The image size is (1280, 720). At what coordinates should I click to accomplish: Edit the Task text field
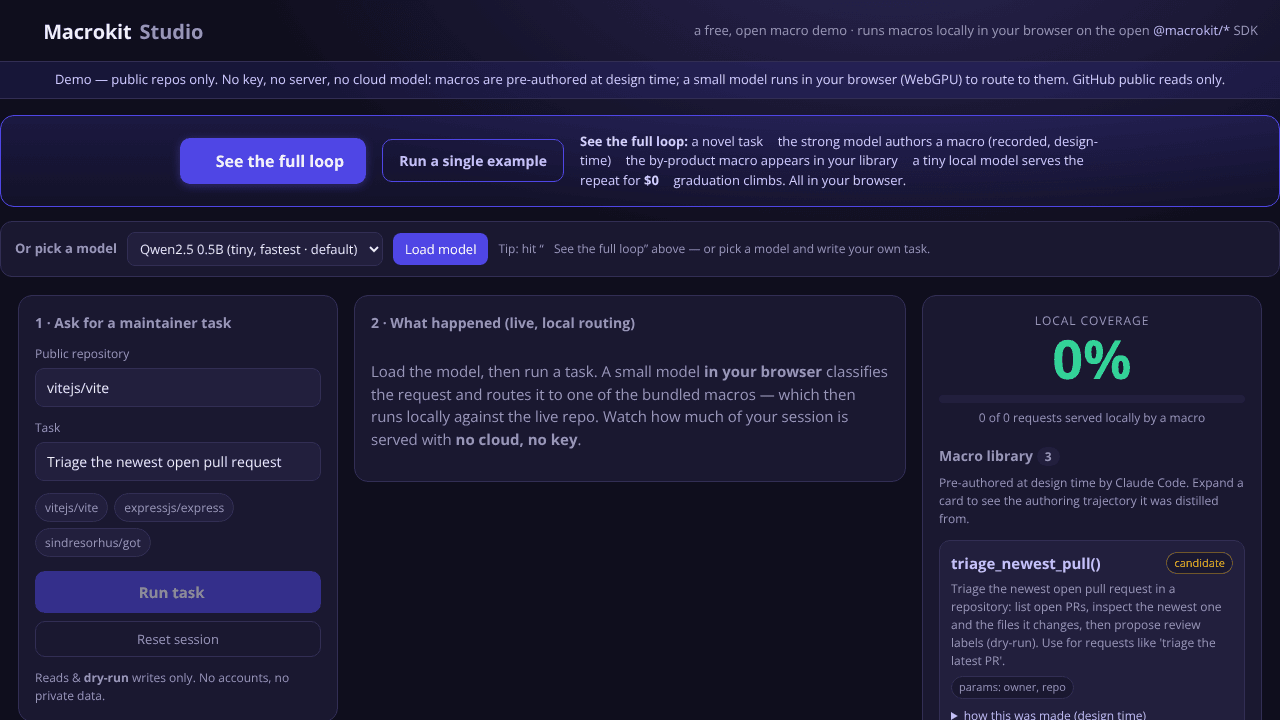pyautogui.click(x=178, y=462)
